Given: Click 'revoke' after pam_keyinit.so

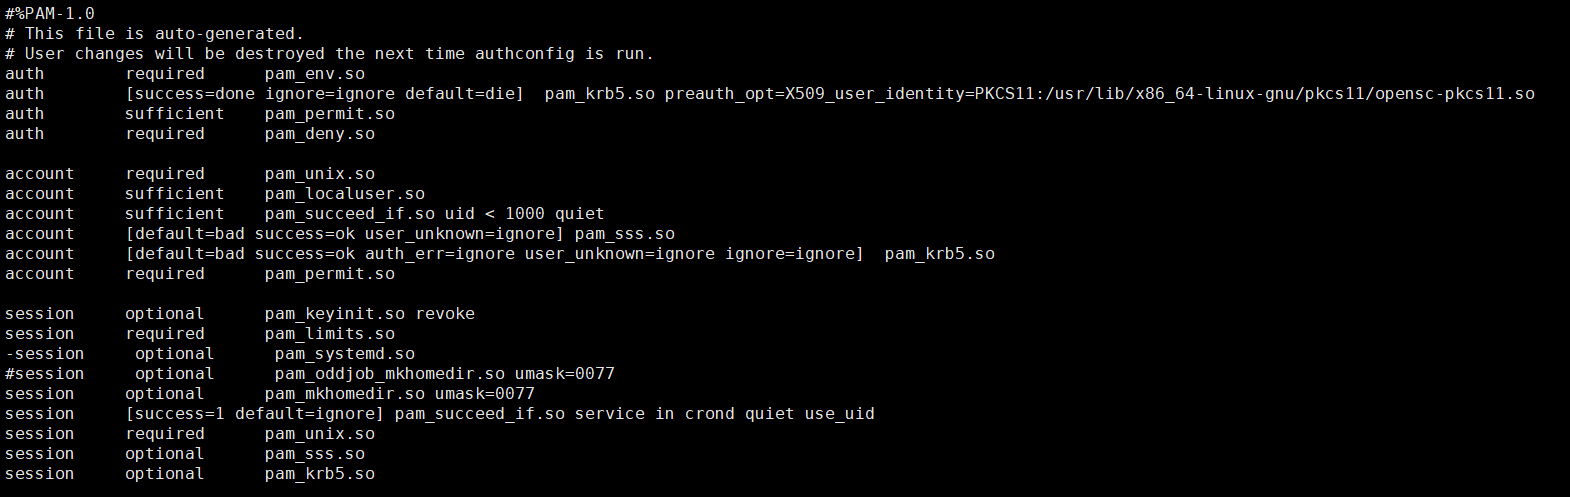Looking at the screenshot, I should pos(445,314).
